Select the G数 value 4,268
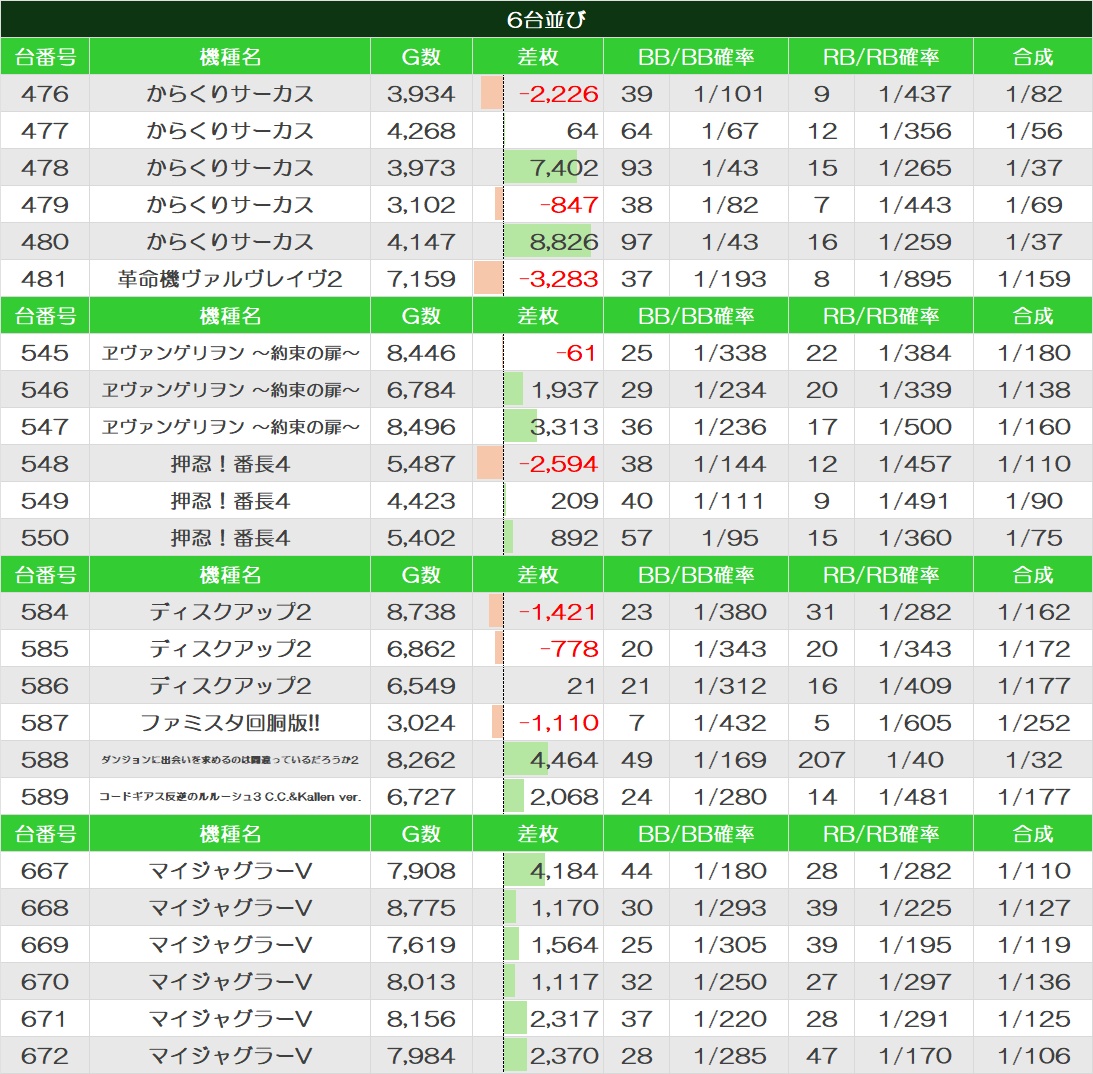 point(421,130)
